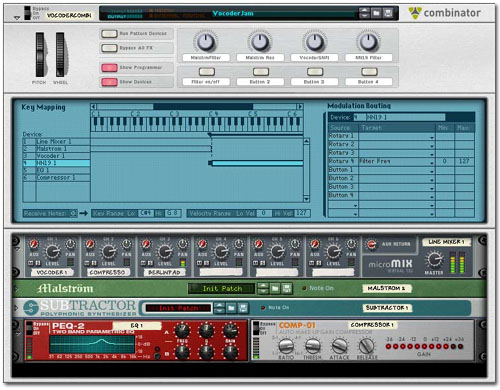Toggle the Show Programmer button
This screenshot has height=390, width=500.
tap(109, 68)
